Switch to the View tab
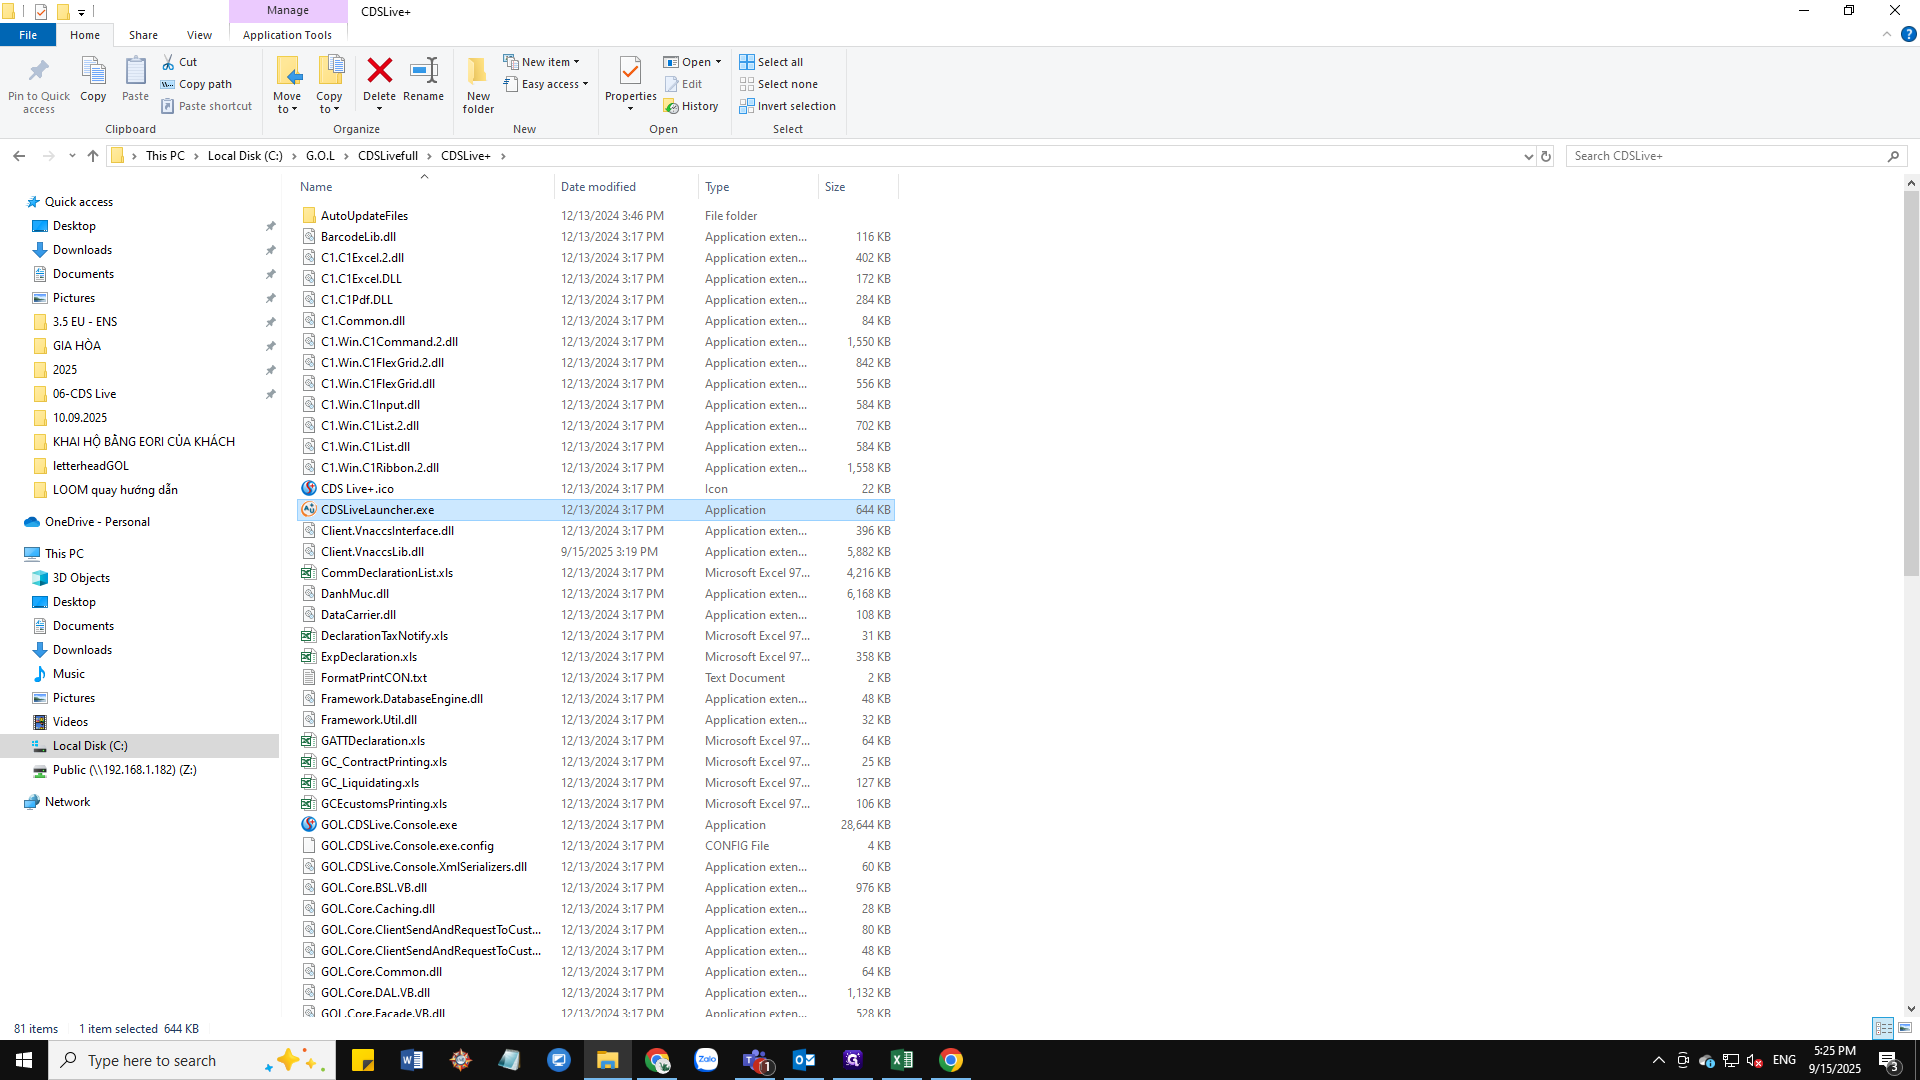The height and width of the screenshot is (1080, 1920). click(x=199, y=34)
